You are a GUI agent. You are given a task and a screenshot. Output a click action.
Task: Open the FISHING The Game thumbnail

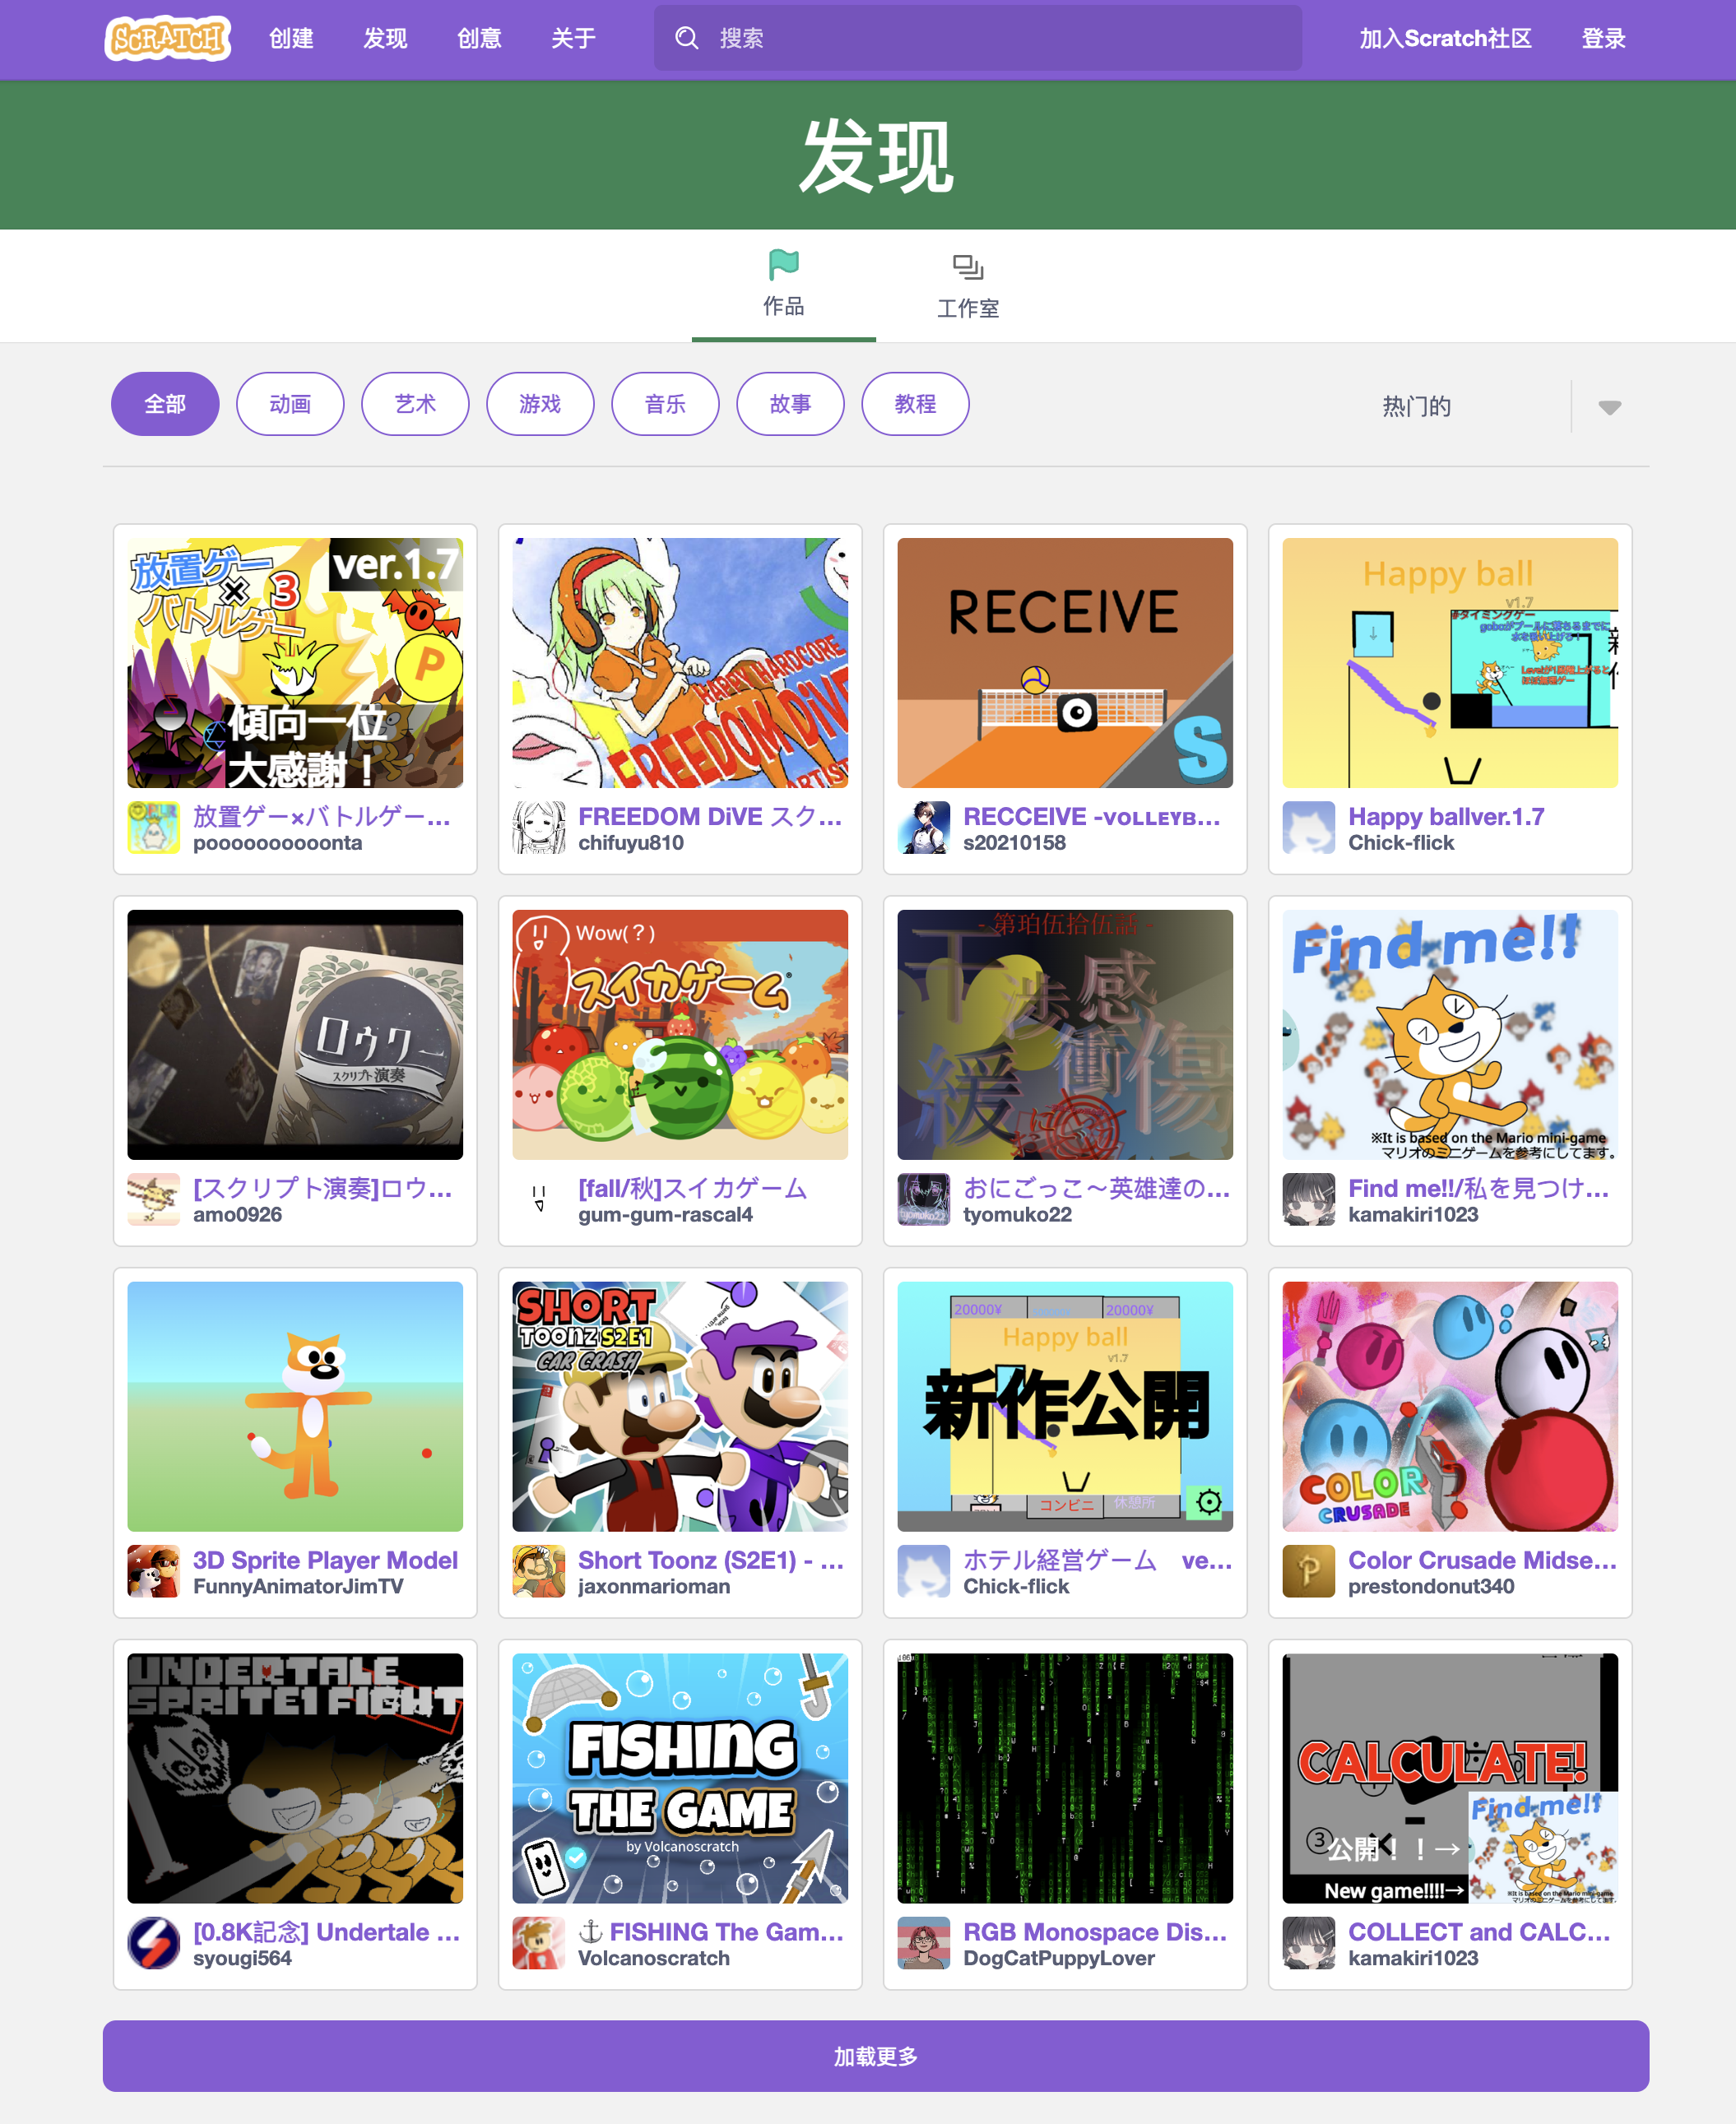[680, 1778]
